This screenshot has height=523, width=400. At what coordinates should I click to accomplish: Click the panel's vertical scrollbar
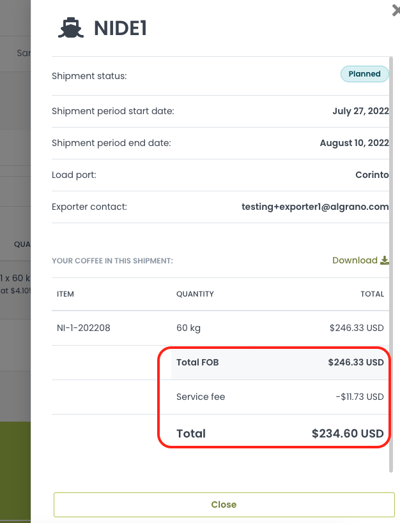tap(391, 264)
